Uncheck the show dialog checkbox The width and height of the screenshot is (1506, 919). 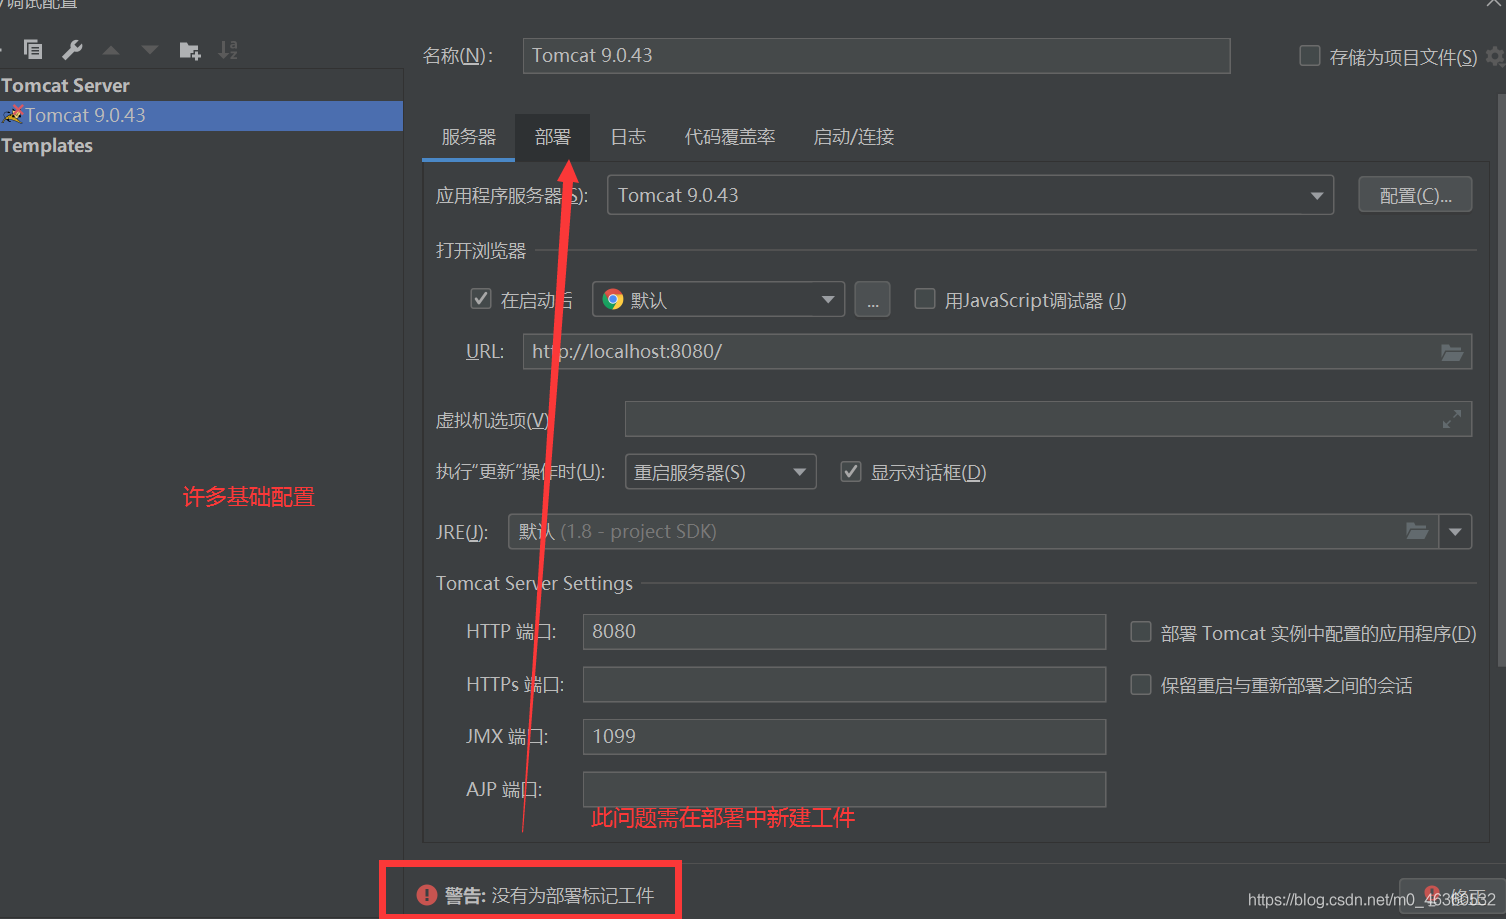tap(851, 471)
